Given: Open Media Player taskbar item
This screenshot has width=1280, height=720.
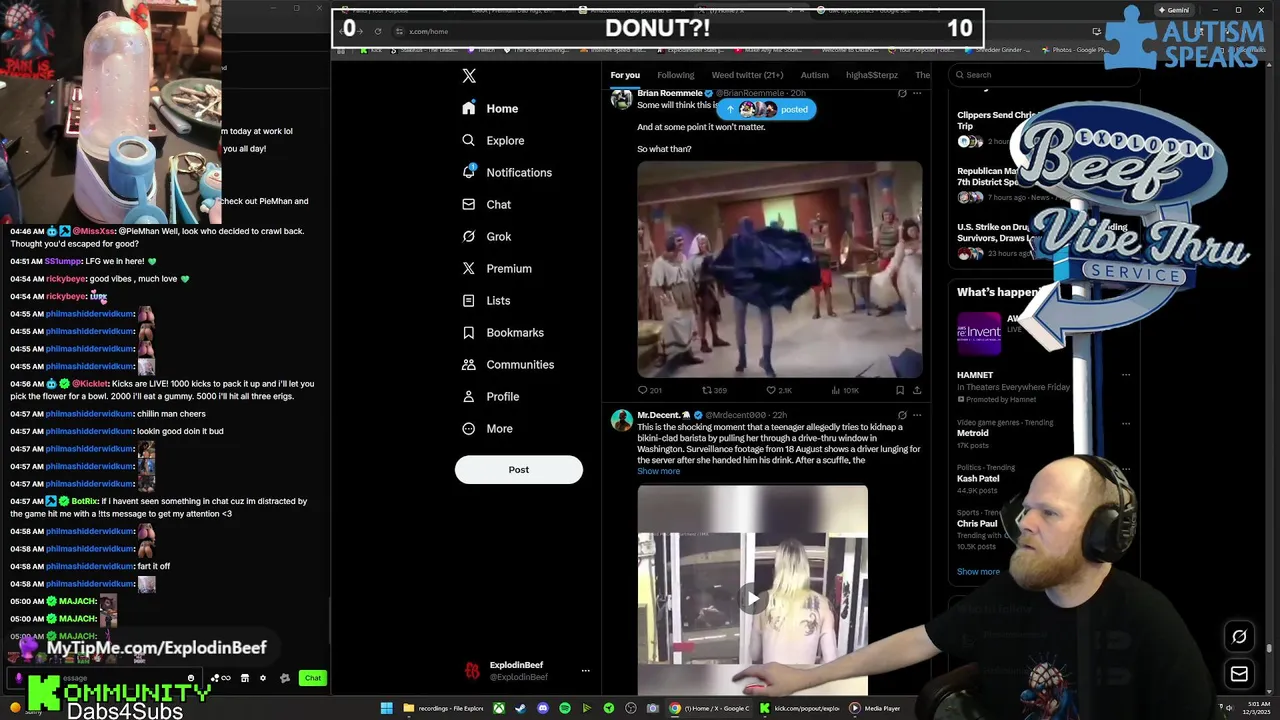Looking at the screenshot, I should tap(876, 708).
